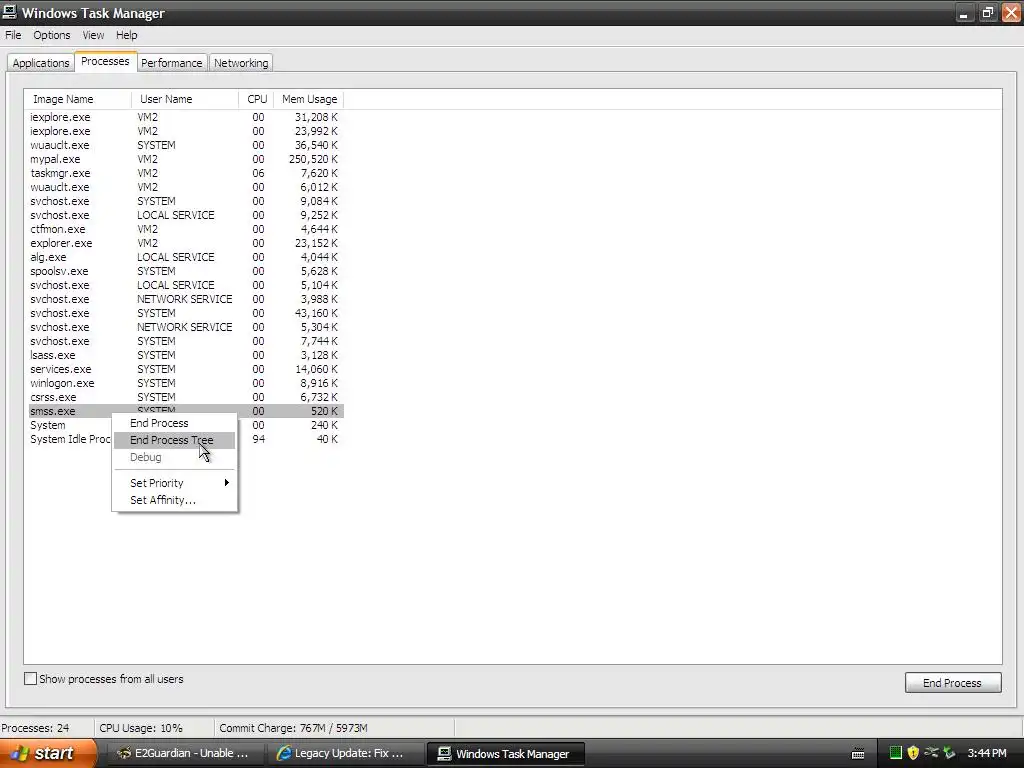Viewport: 1024px width, 768px height.
Task: Open the View menu
Action: tap(93, 35)
